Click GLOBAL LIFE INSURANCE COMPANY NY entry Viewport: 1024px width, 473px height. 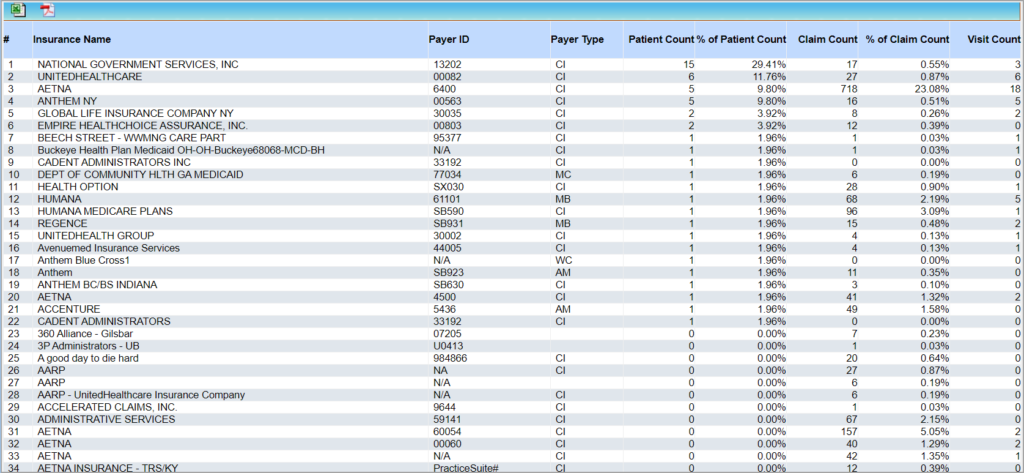pos(135,113)
